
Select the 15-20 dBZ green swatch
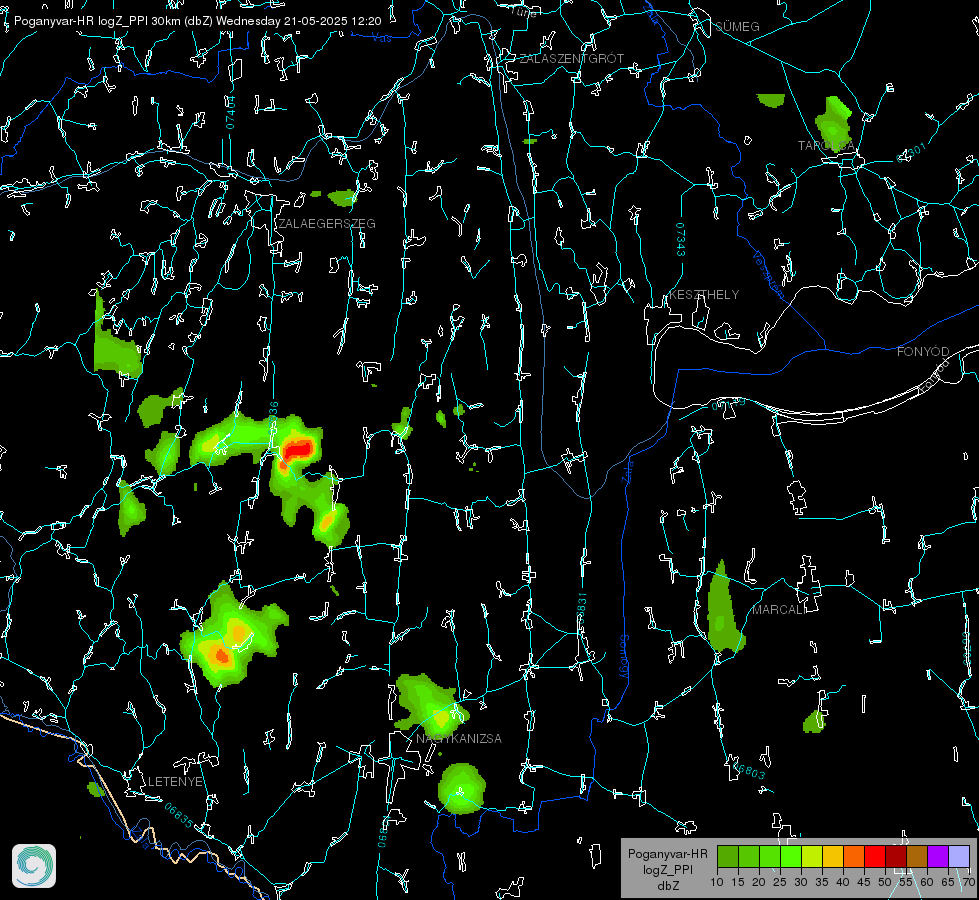[749, 856]
